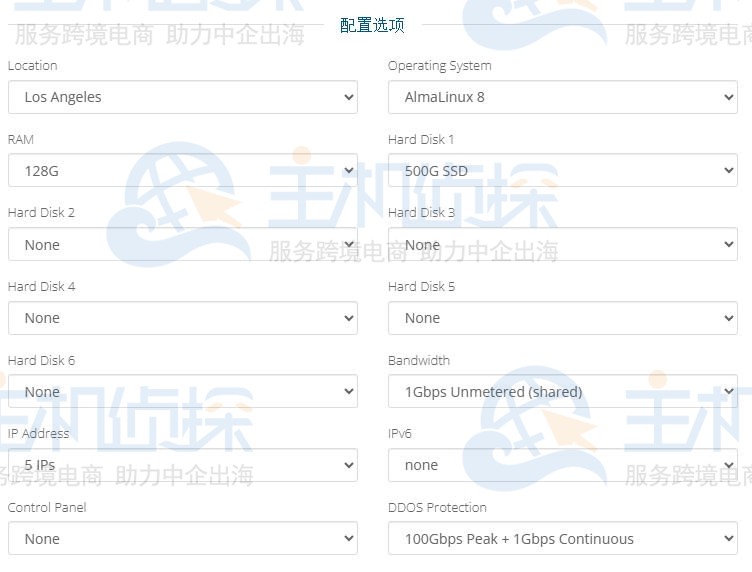Click the Location field label

(33, 66)
